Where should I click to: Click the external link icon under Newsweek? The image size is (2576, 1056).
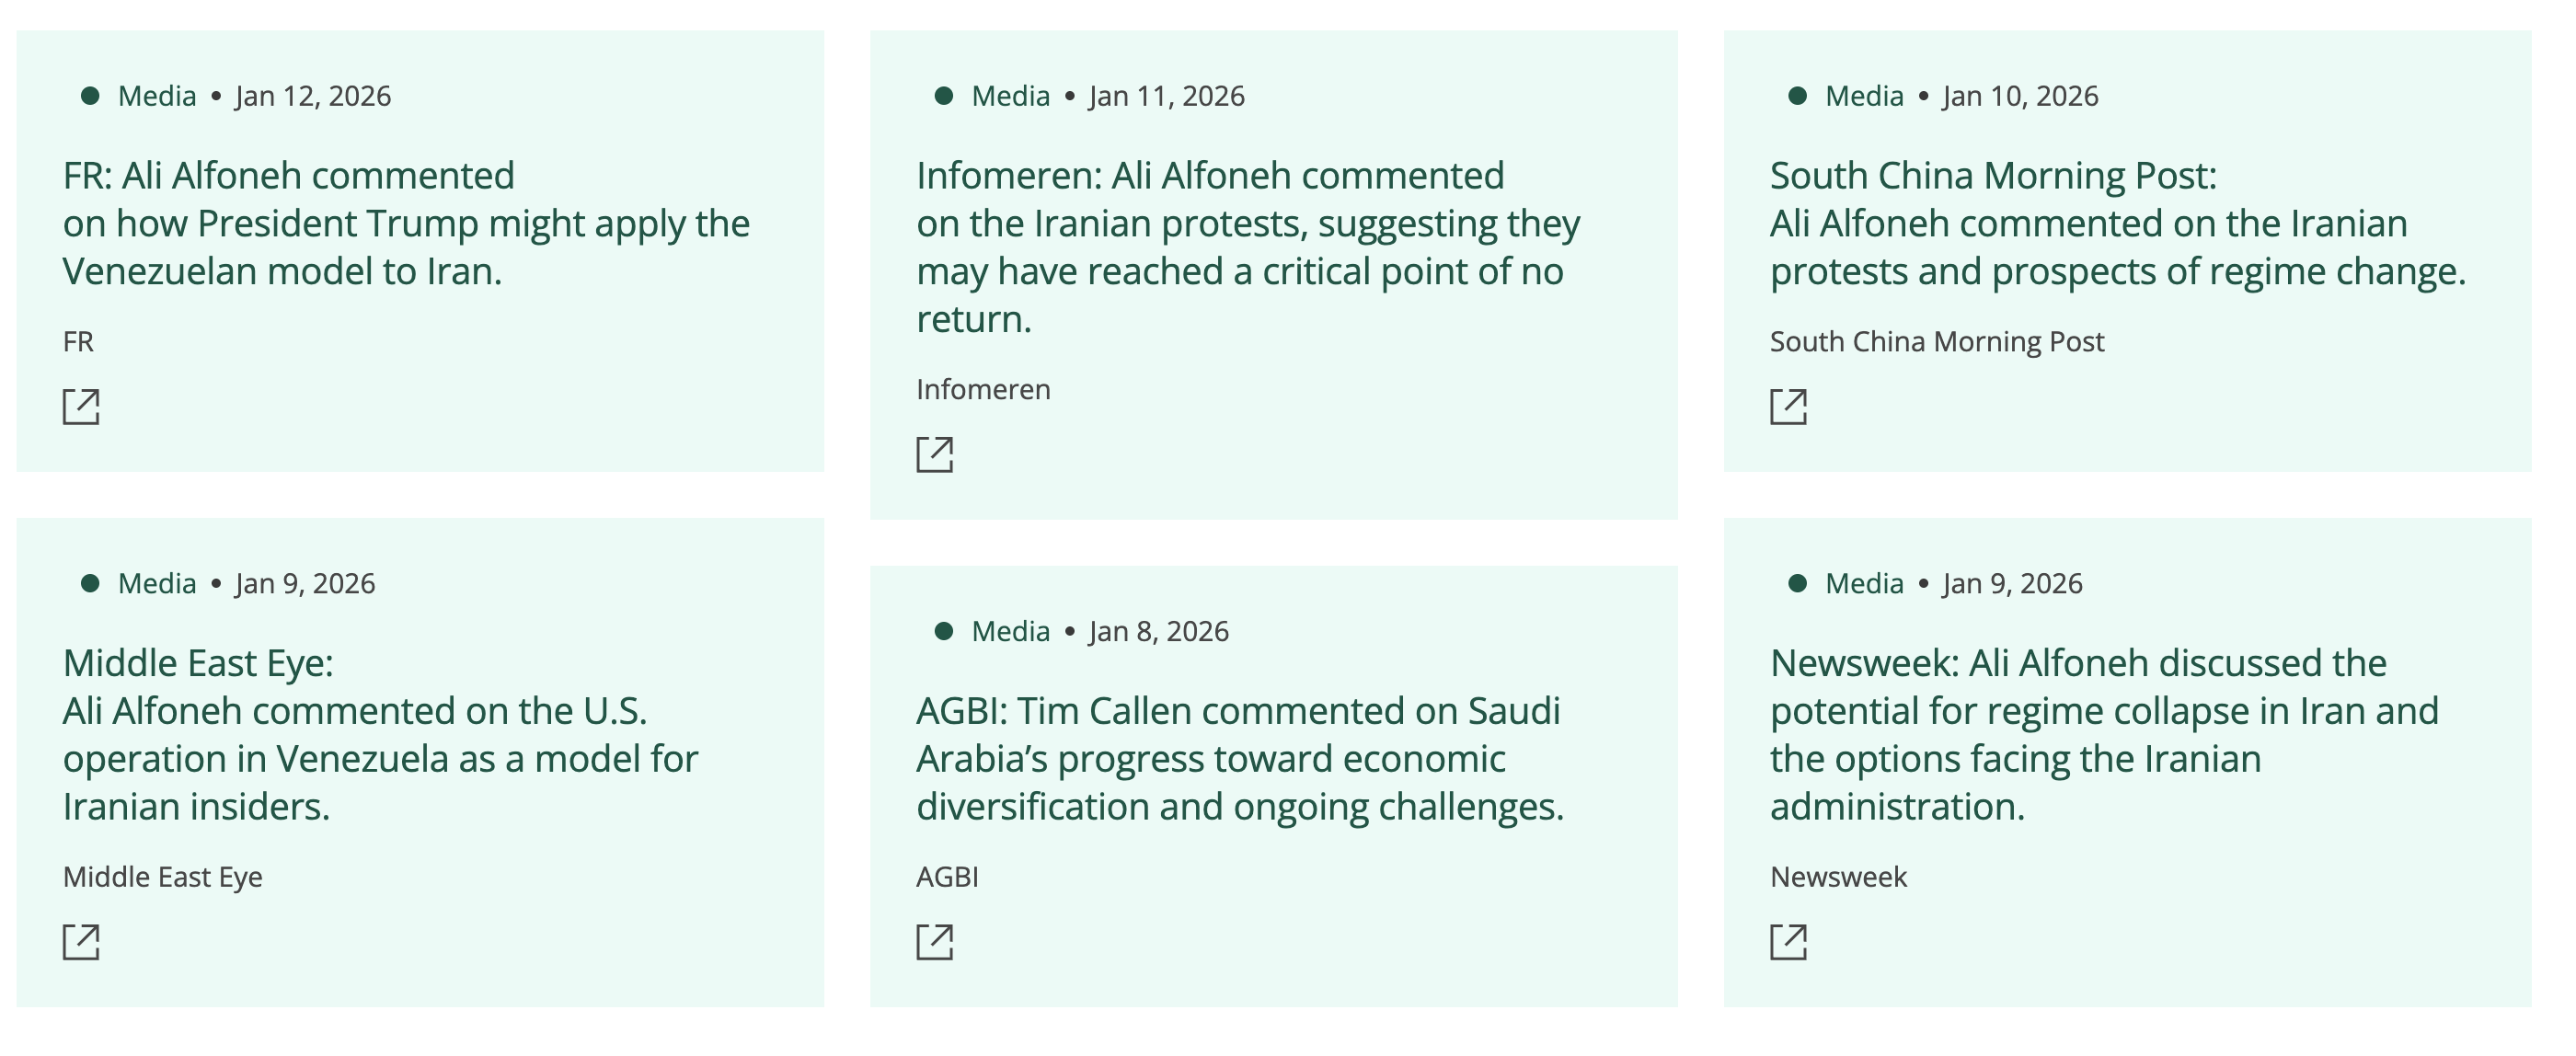tap(1789, 942)
